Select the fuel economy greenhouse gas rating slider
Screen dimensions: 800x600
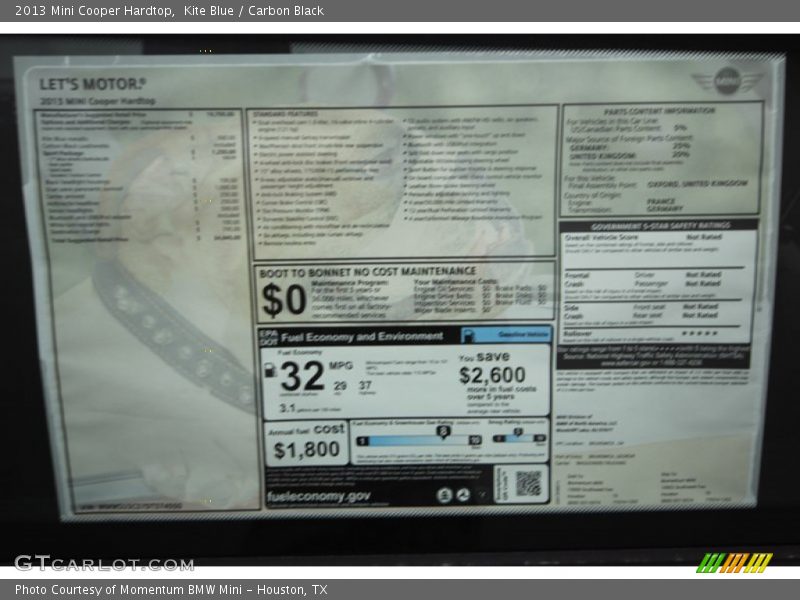coord(419,440)
